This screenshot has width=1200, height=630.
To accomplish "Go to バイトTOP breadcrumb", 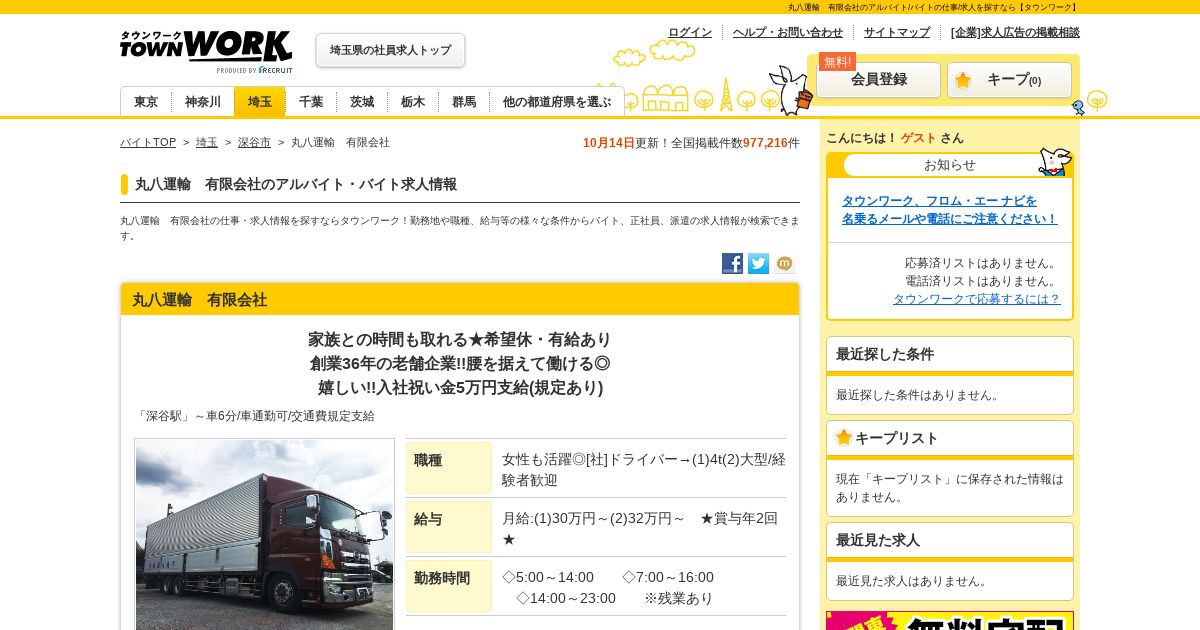I will coord(148,143).
